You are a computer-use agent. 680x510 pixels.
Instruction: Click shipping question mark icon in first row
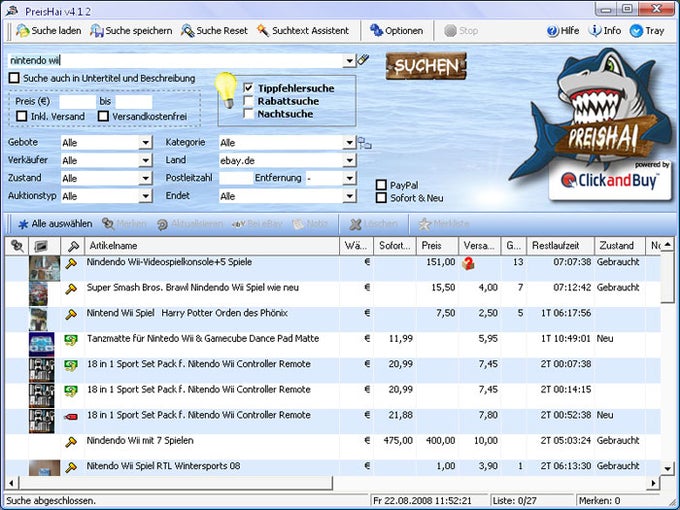(468, 263)
